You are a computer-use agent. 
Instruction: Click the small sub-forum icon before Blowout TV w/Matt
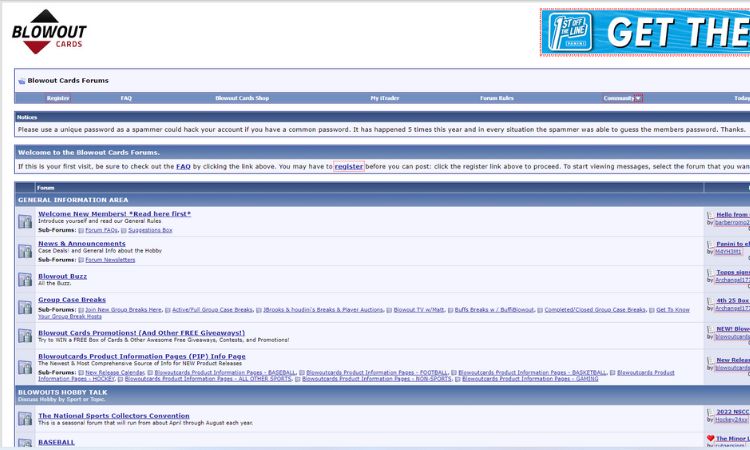pos(389,310)
